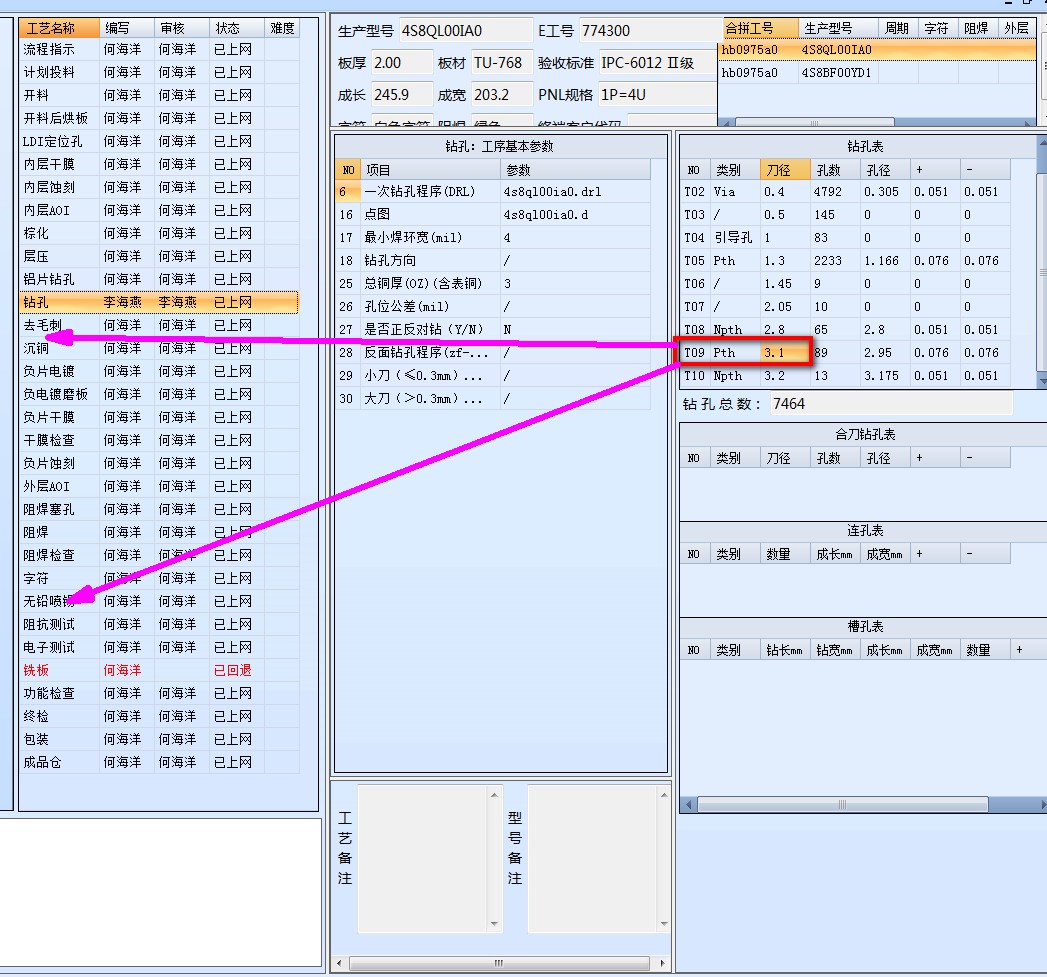Select the 流程指示 process row
The height and width of the screenshot is (977, 1047).
159,49
